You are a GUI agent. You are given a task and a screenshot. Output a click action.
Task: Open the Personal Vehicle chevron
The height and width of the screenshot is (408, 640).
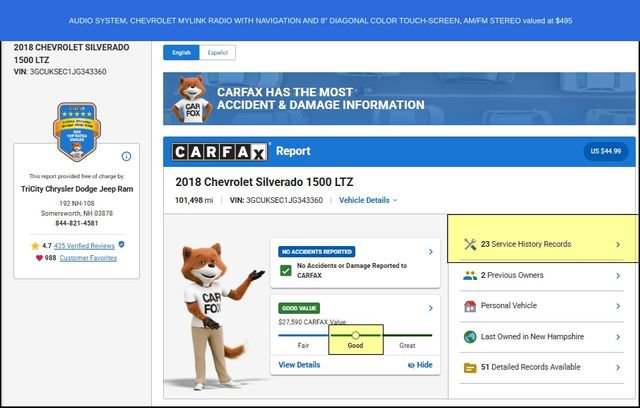pyautogui.click(x=618, y=306)
